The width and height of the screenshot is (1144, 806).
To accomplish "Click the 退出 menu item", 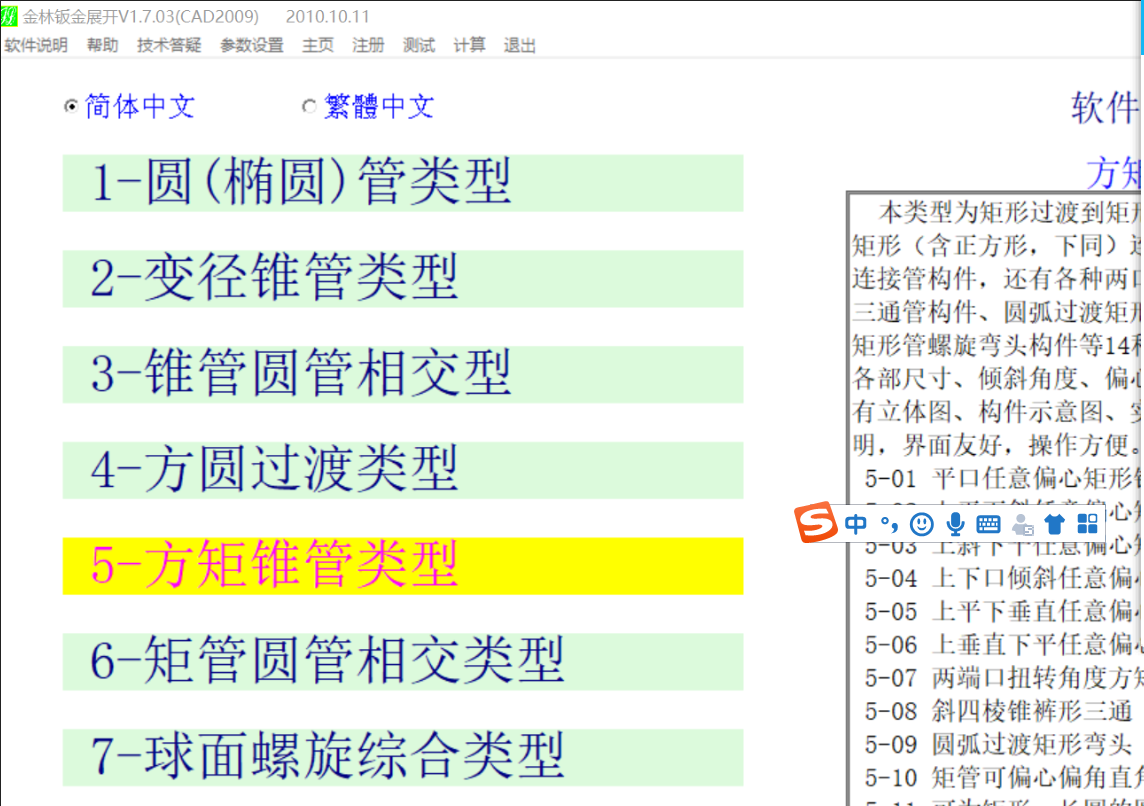I will 519,45.
